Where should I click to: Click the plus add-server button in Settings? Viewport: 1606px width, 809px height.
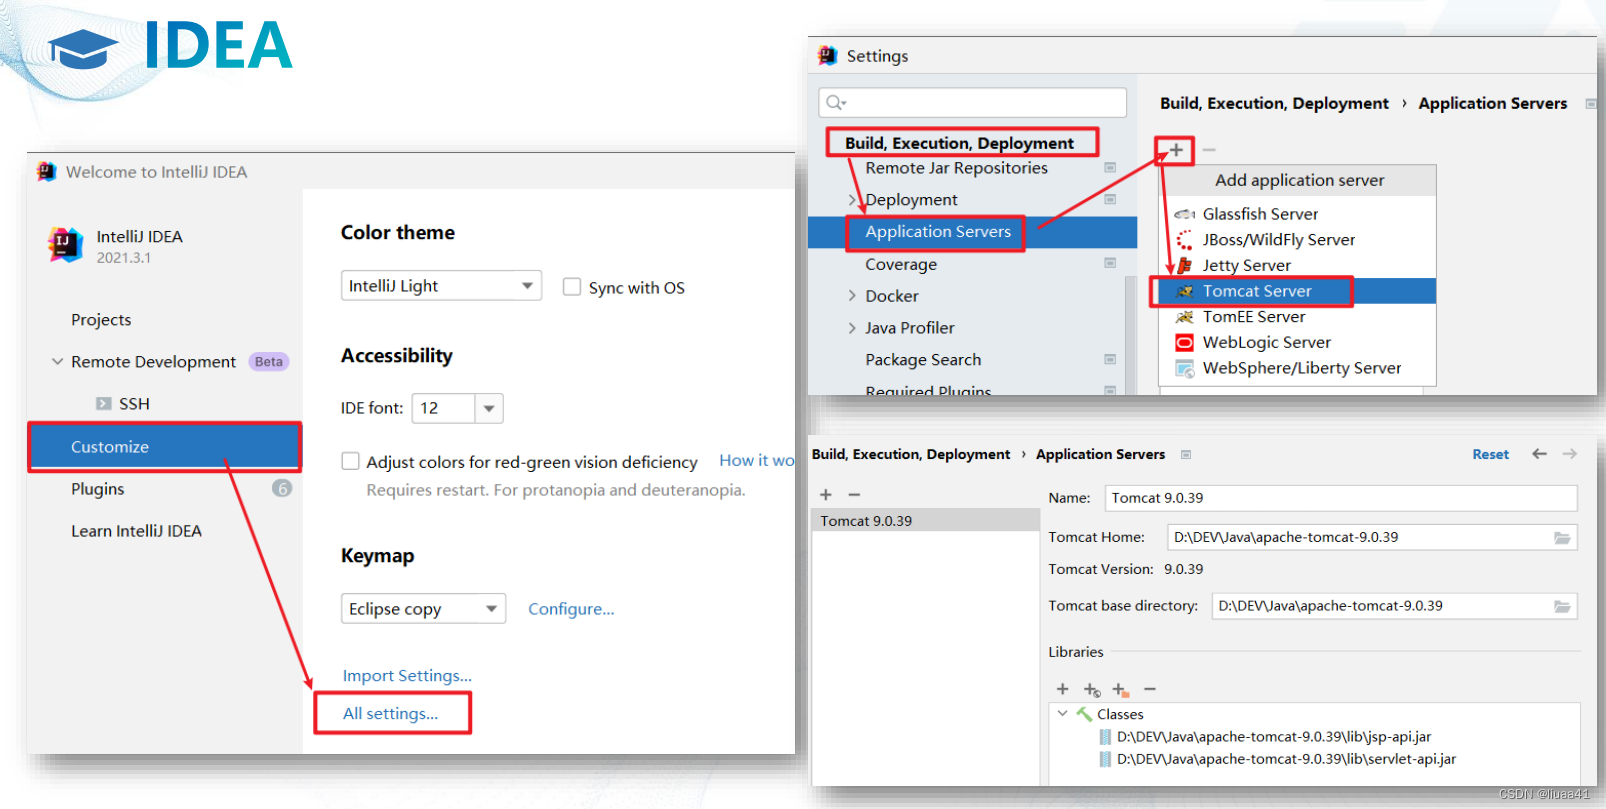coord(1176,150)
